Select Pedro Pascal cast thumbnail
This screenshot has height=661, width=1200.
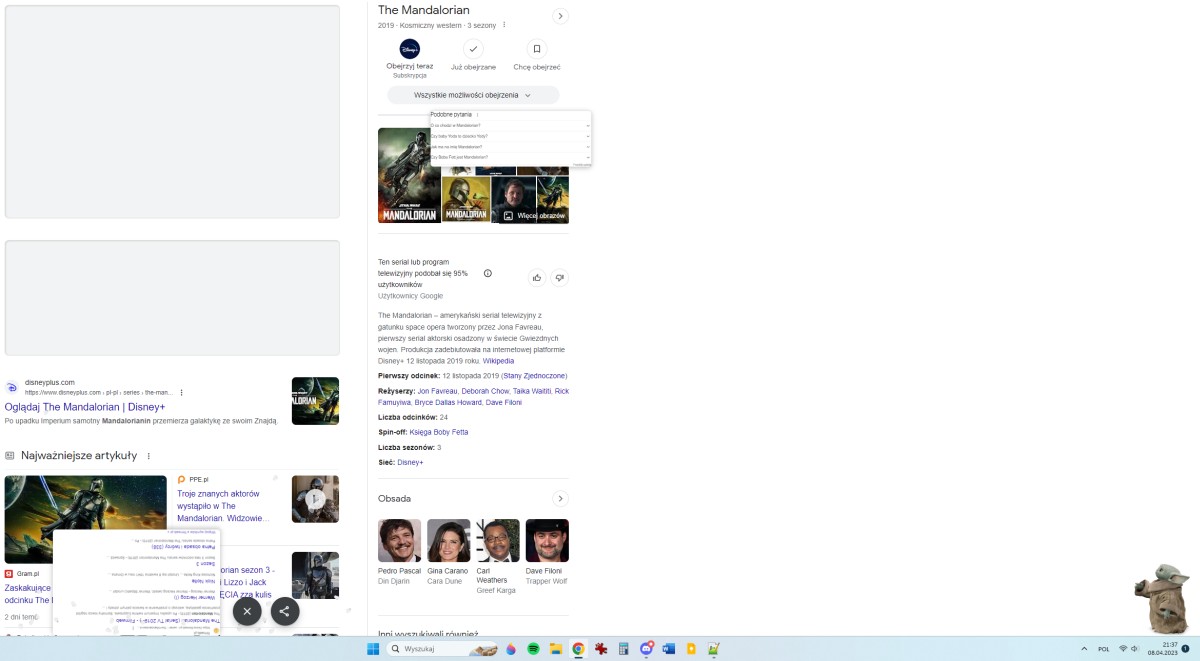coord(399,540)
